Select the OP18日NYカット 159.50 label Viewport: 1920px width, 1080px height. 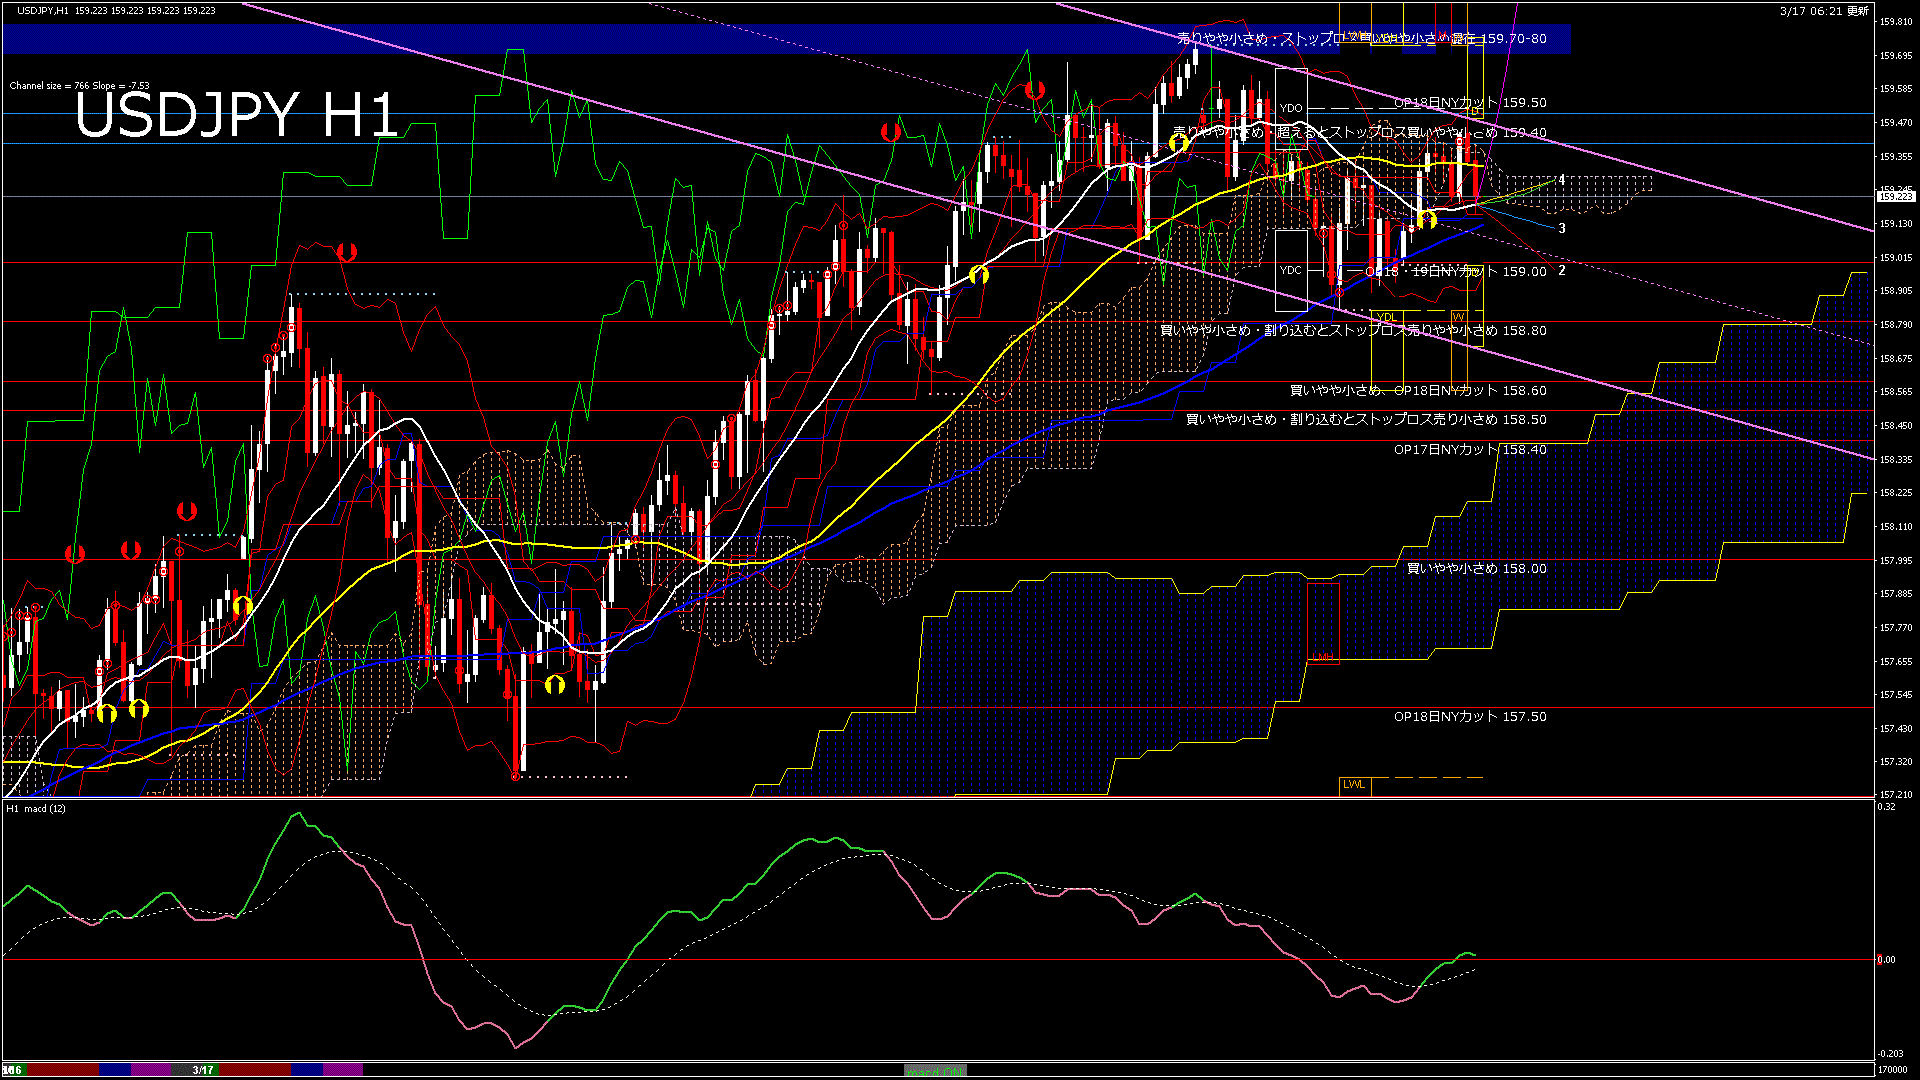[x=1469, y=103]
